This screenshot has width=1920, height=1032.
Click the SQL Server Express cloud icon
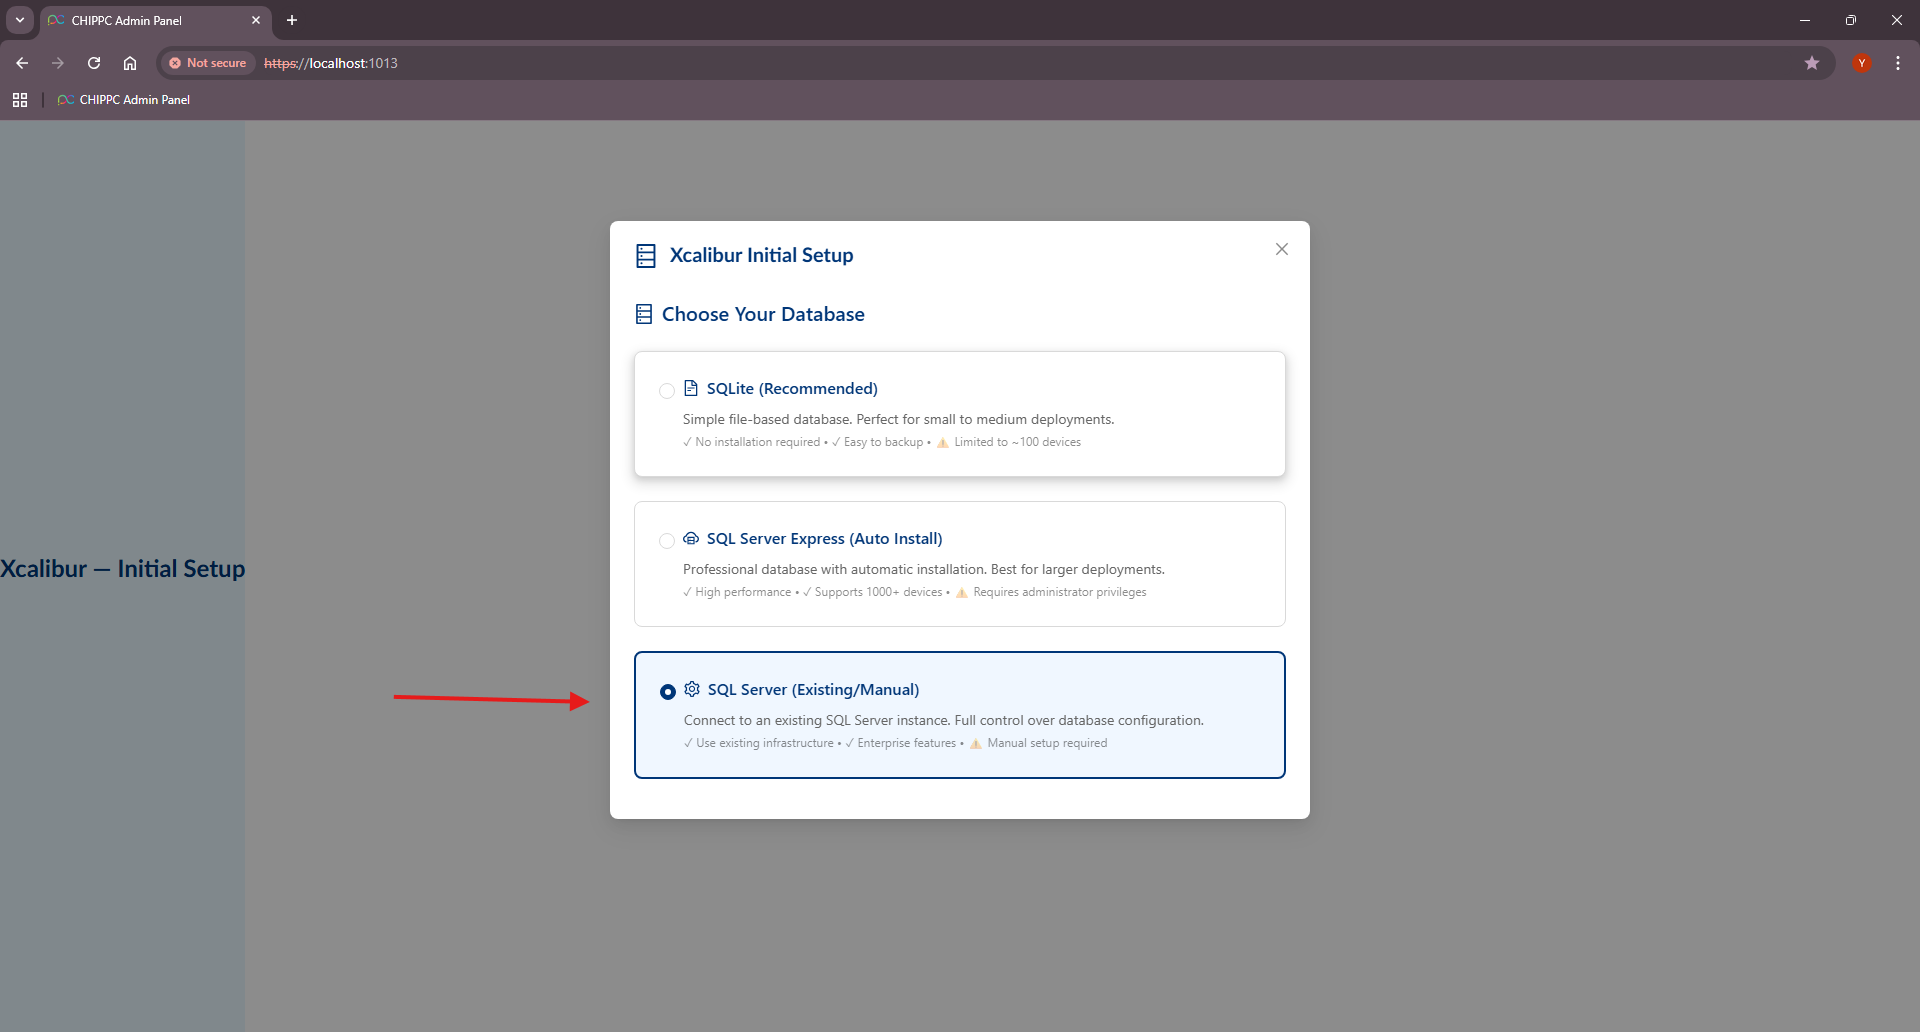pos(691,538)
